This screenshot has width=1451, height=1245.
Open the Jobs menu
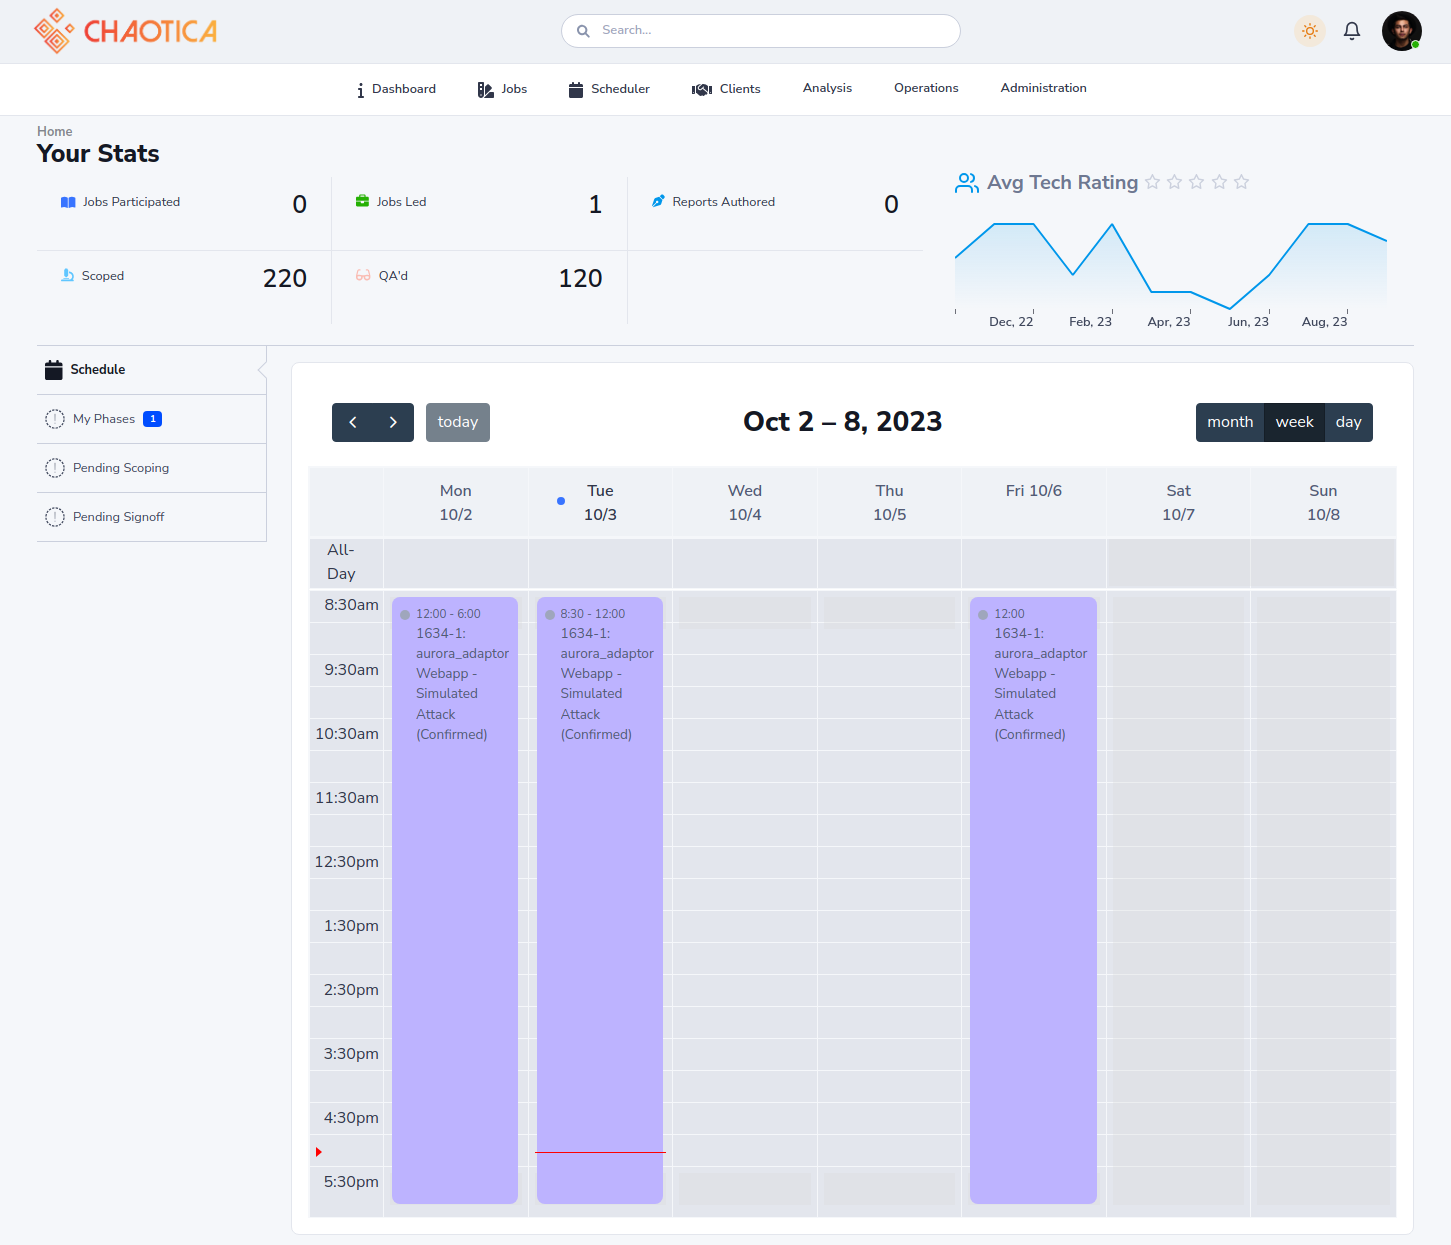click(502, 89)
